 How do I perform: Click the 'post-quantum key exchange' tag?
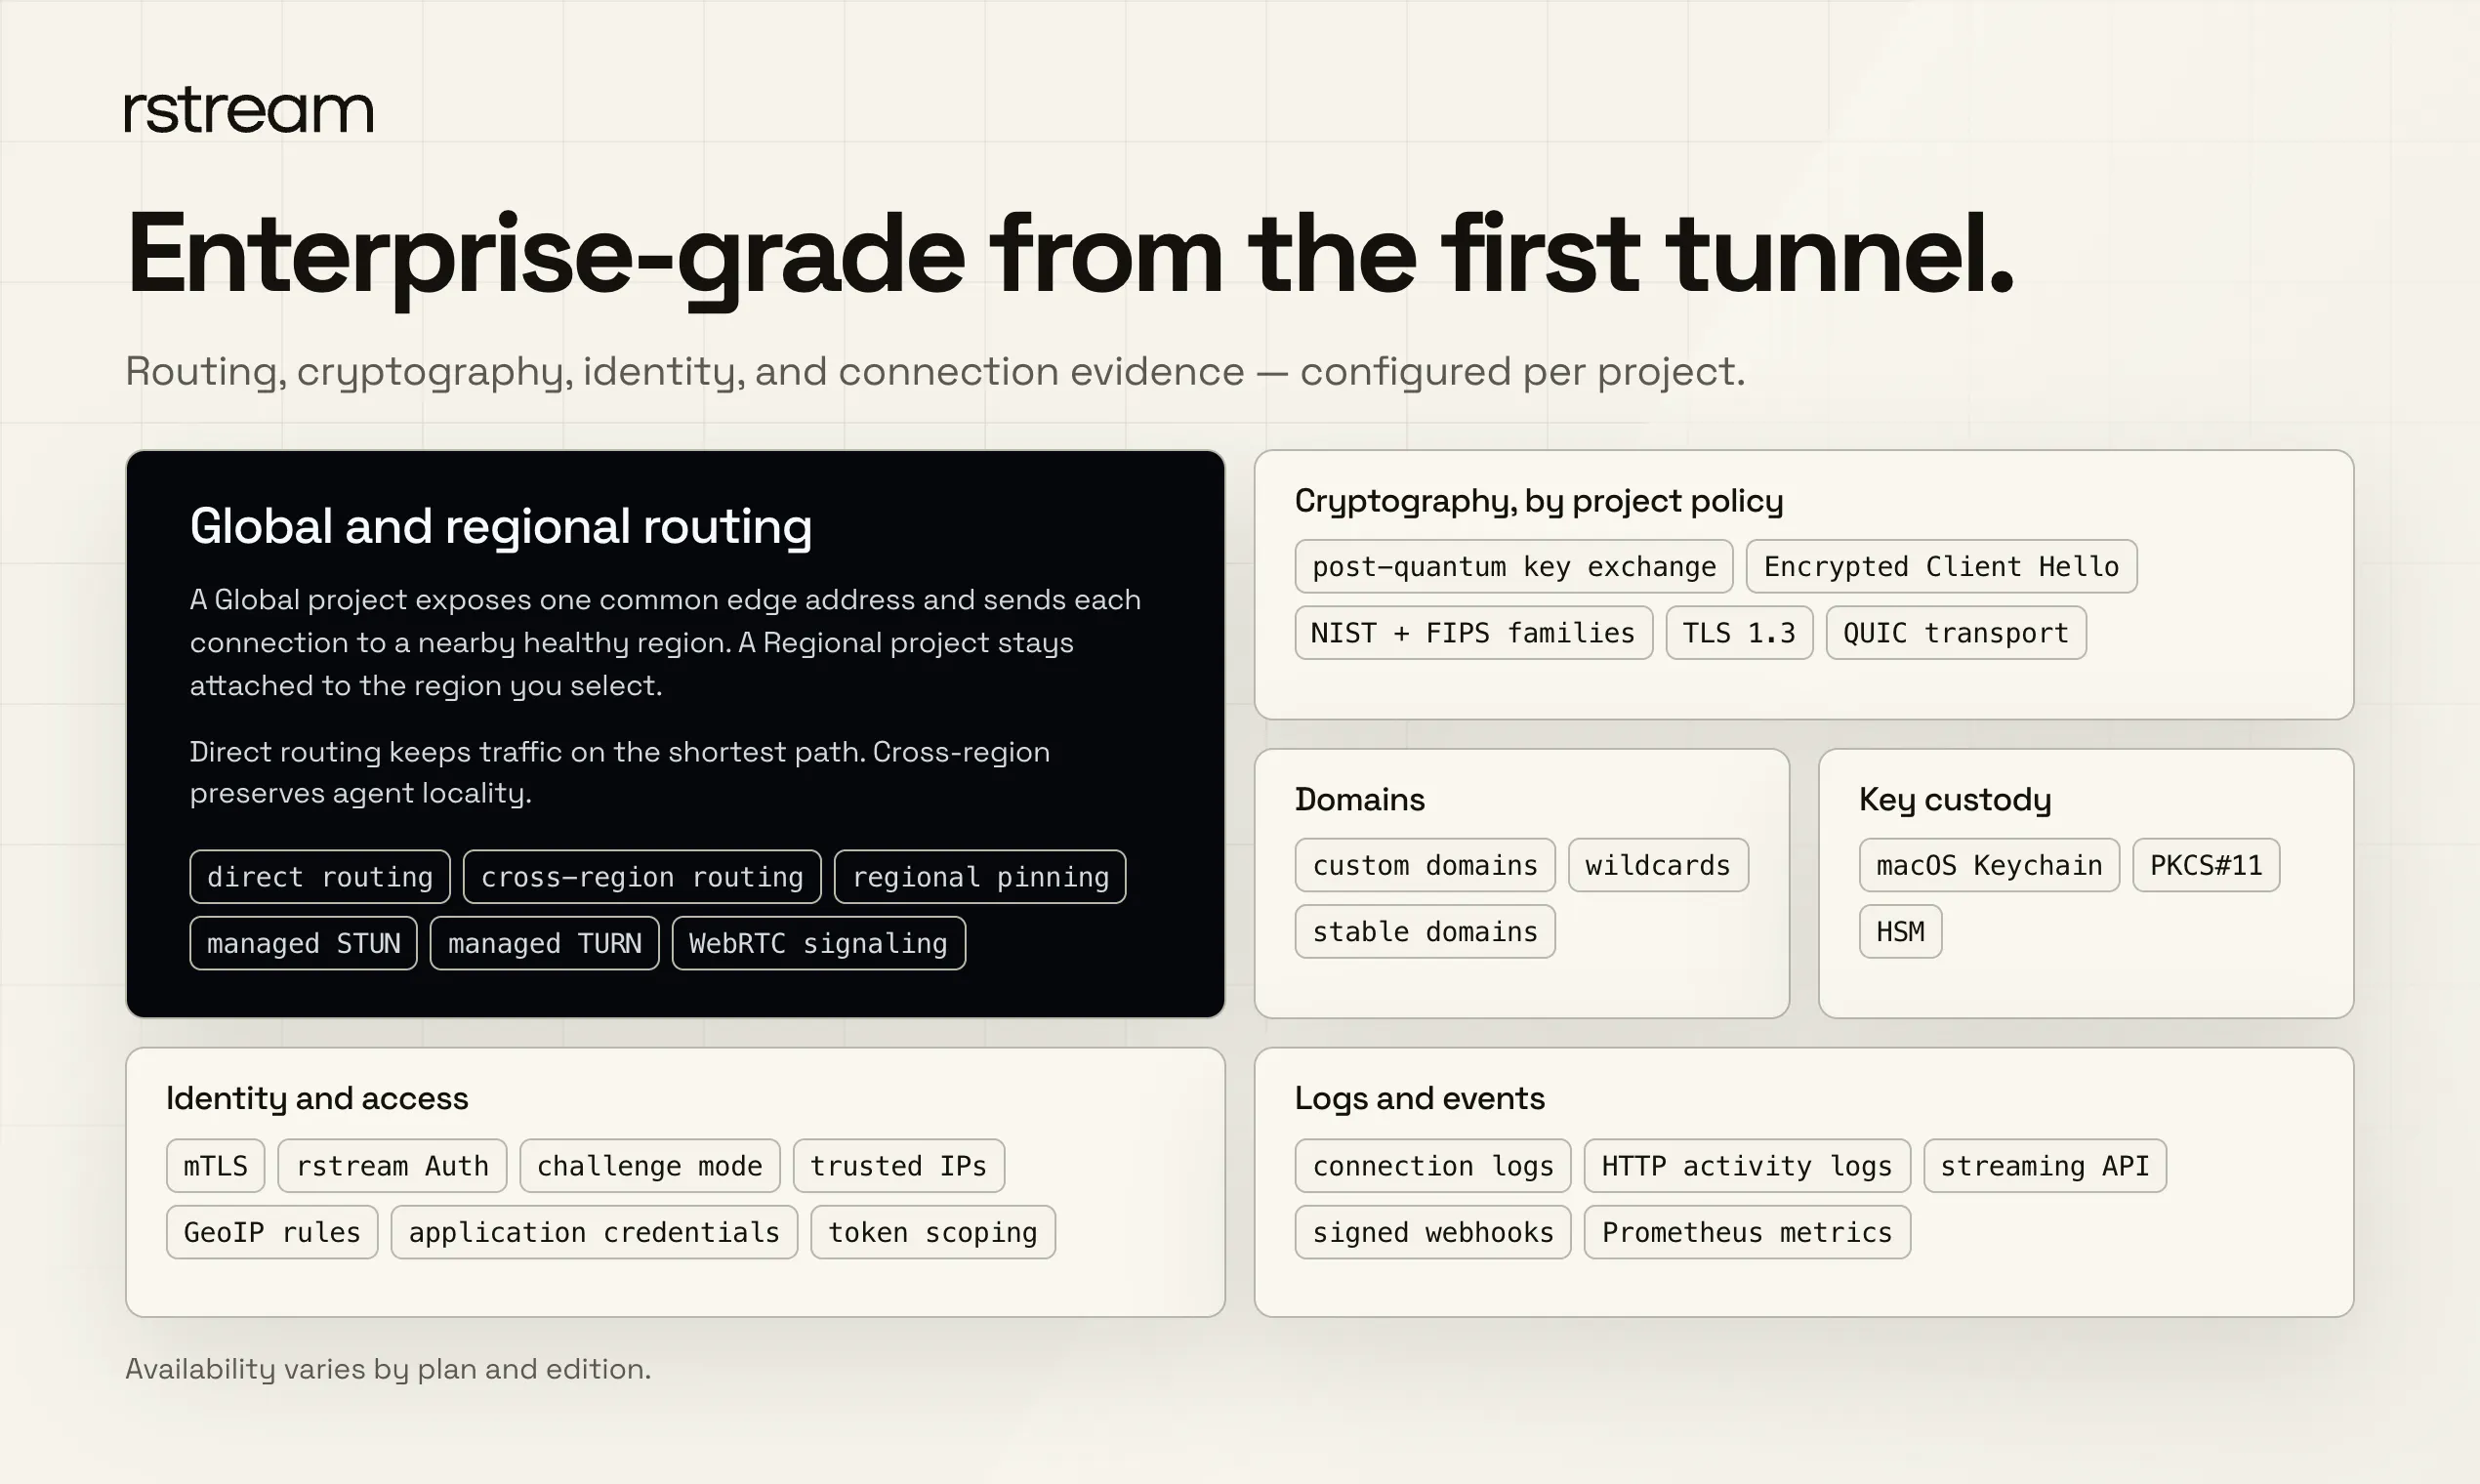pyautogui.click(x=1514, y=567)
